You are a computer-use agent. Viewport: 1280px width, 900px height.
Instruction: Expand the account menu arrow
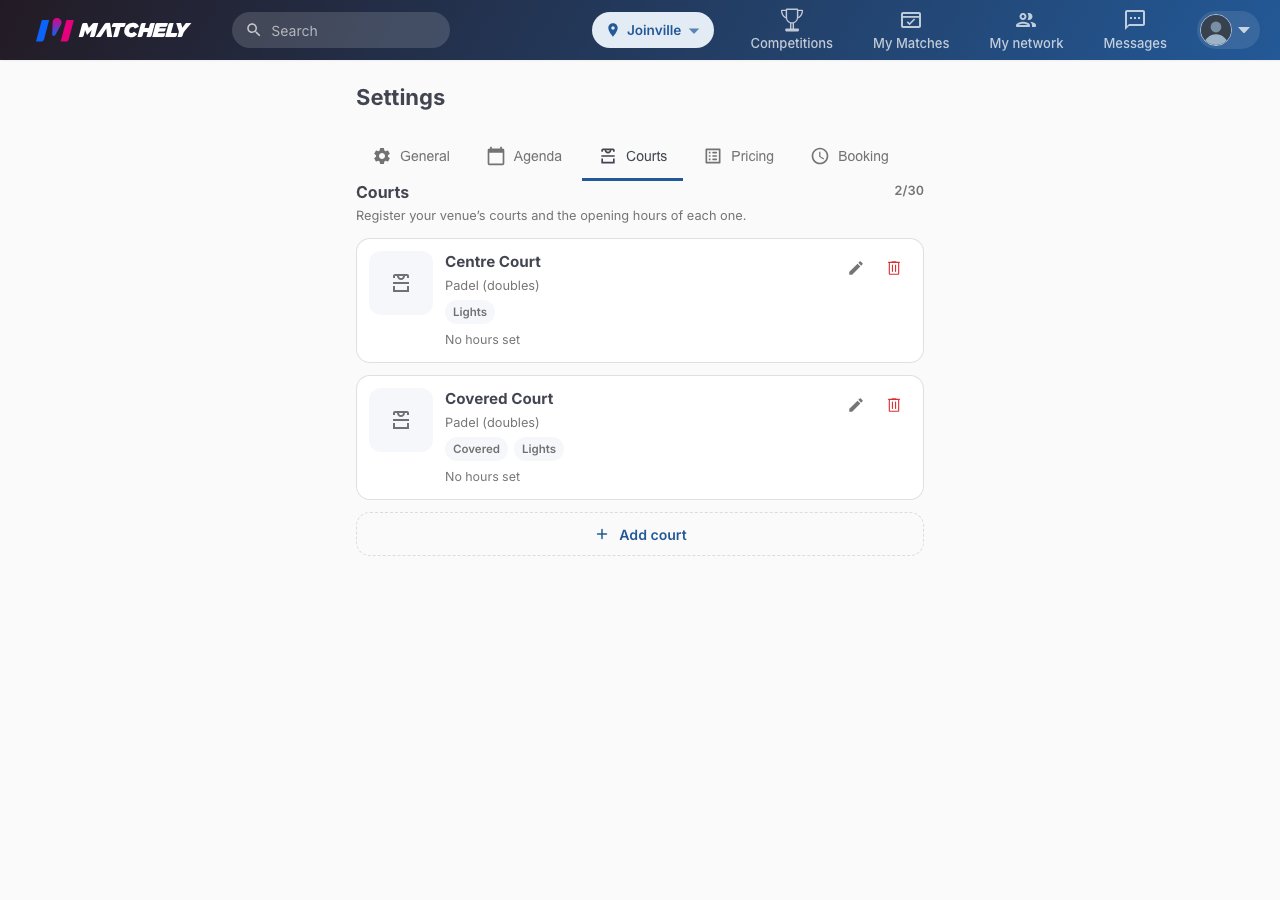(x=1244, y=30)
